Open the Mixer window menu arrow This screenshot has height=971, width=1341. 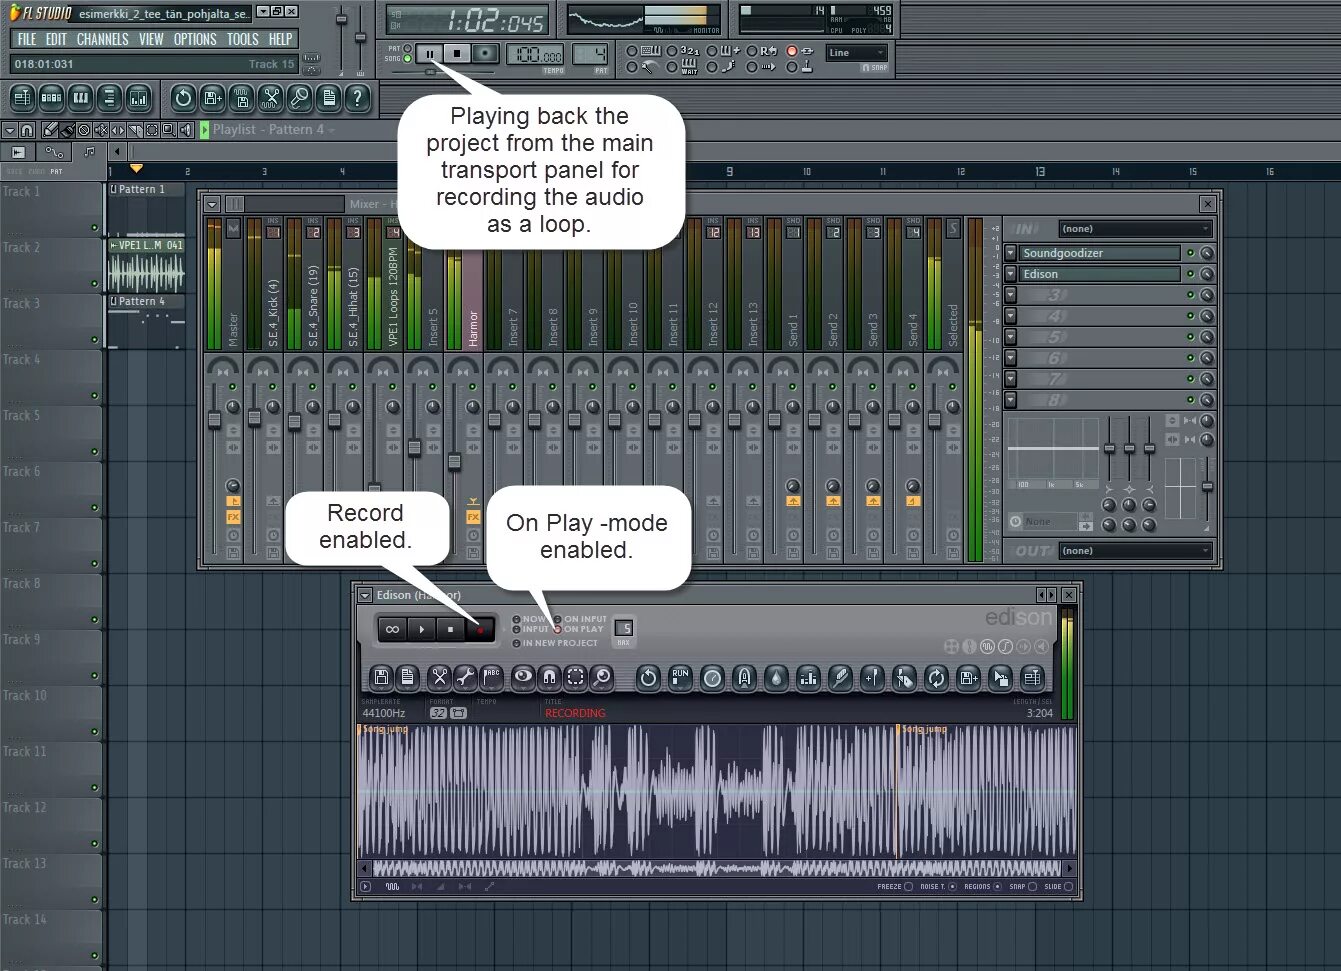tap(212, 204)
